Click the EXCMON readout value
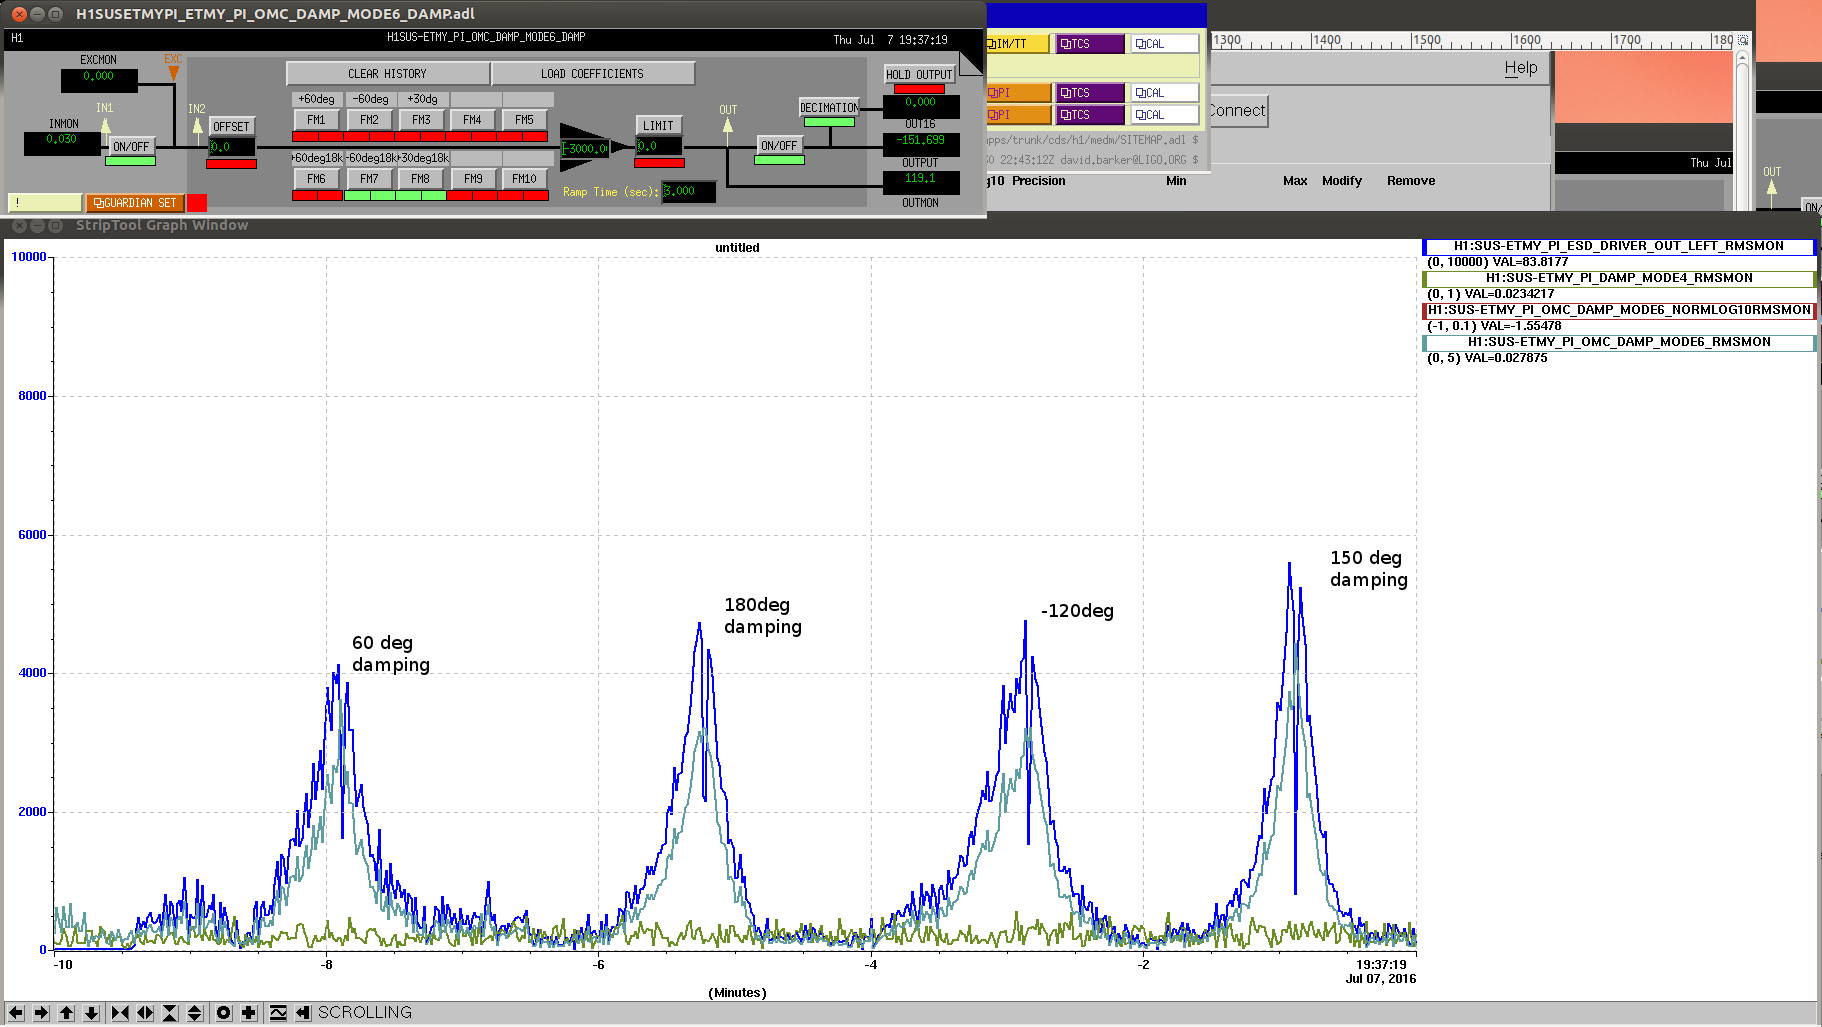The height and width of the screenshot is (1027, 1822). 99,79
